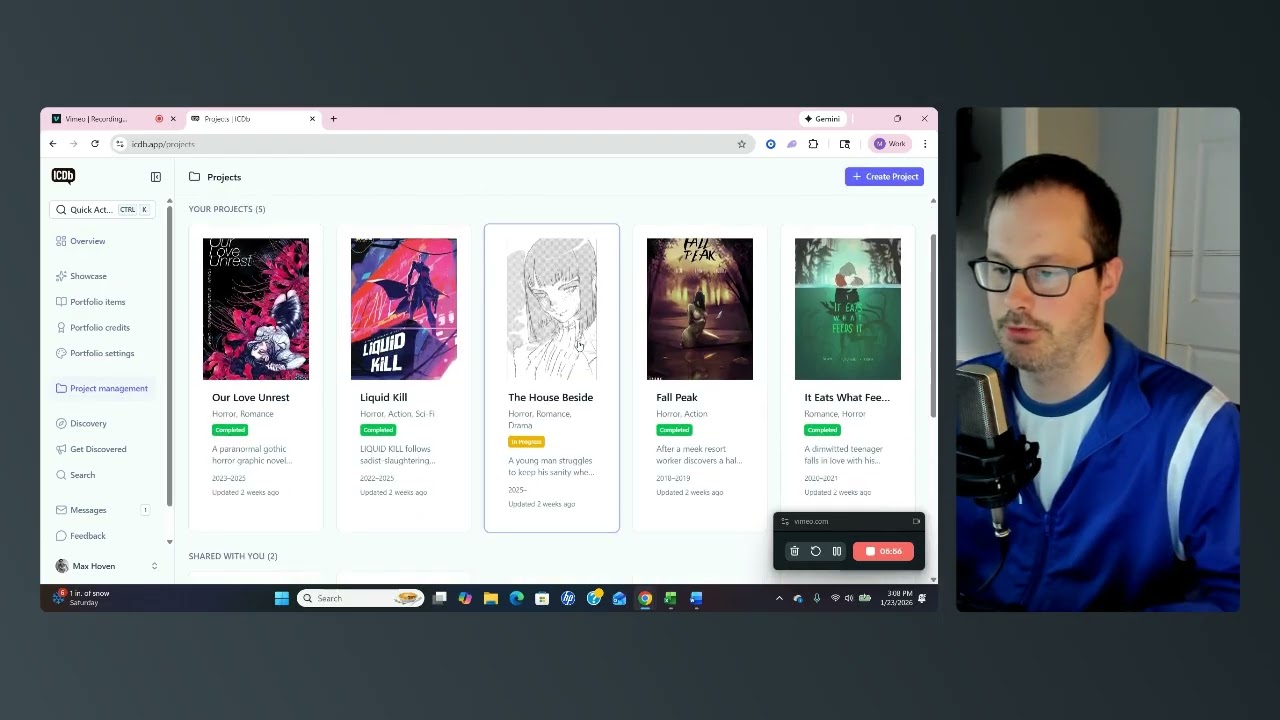Click the page vertical scrollbar

pyautogui.click(x=933, y=327)
